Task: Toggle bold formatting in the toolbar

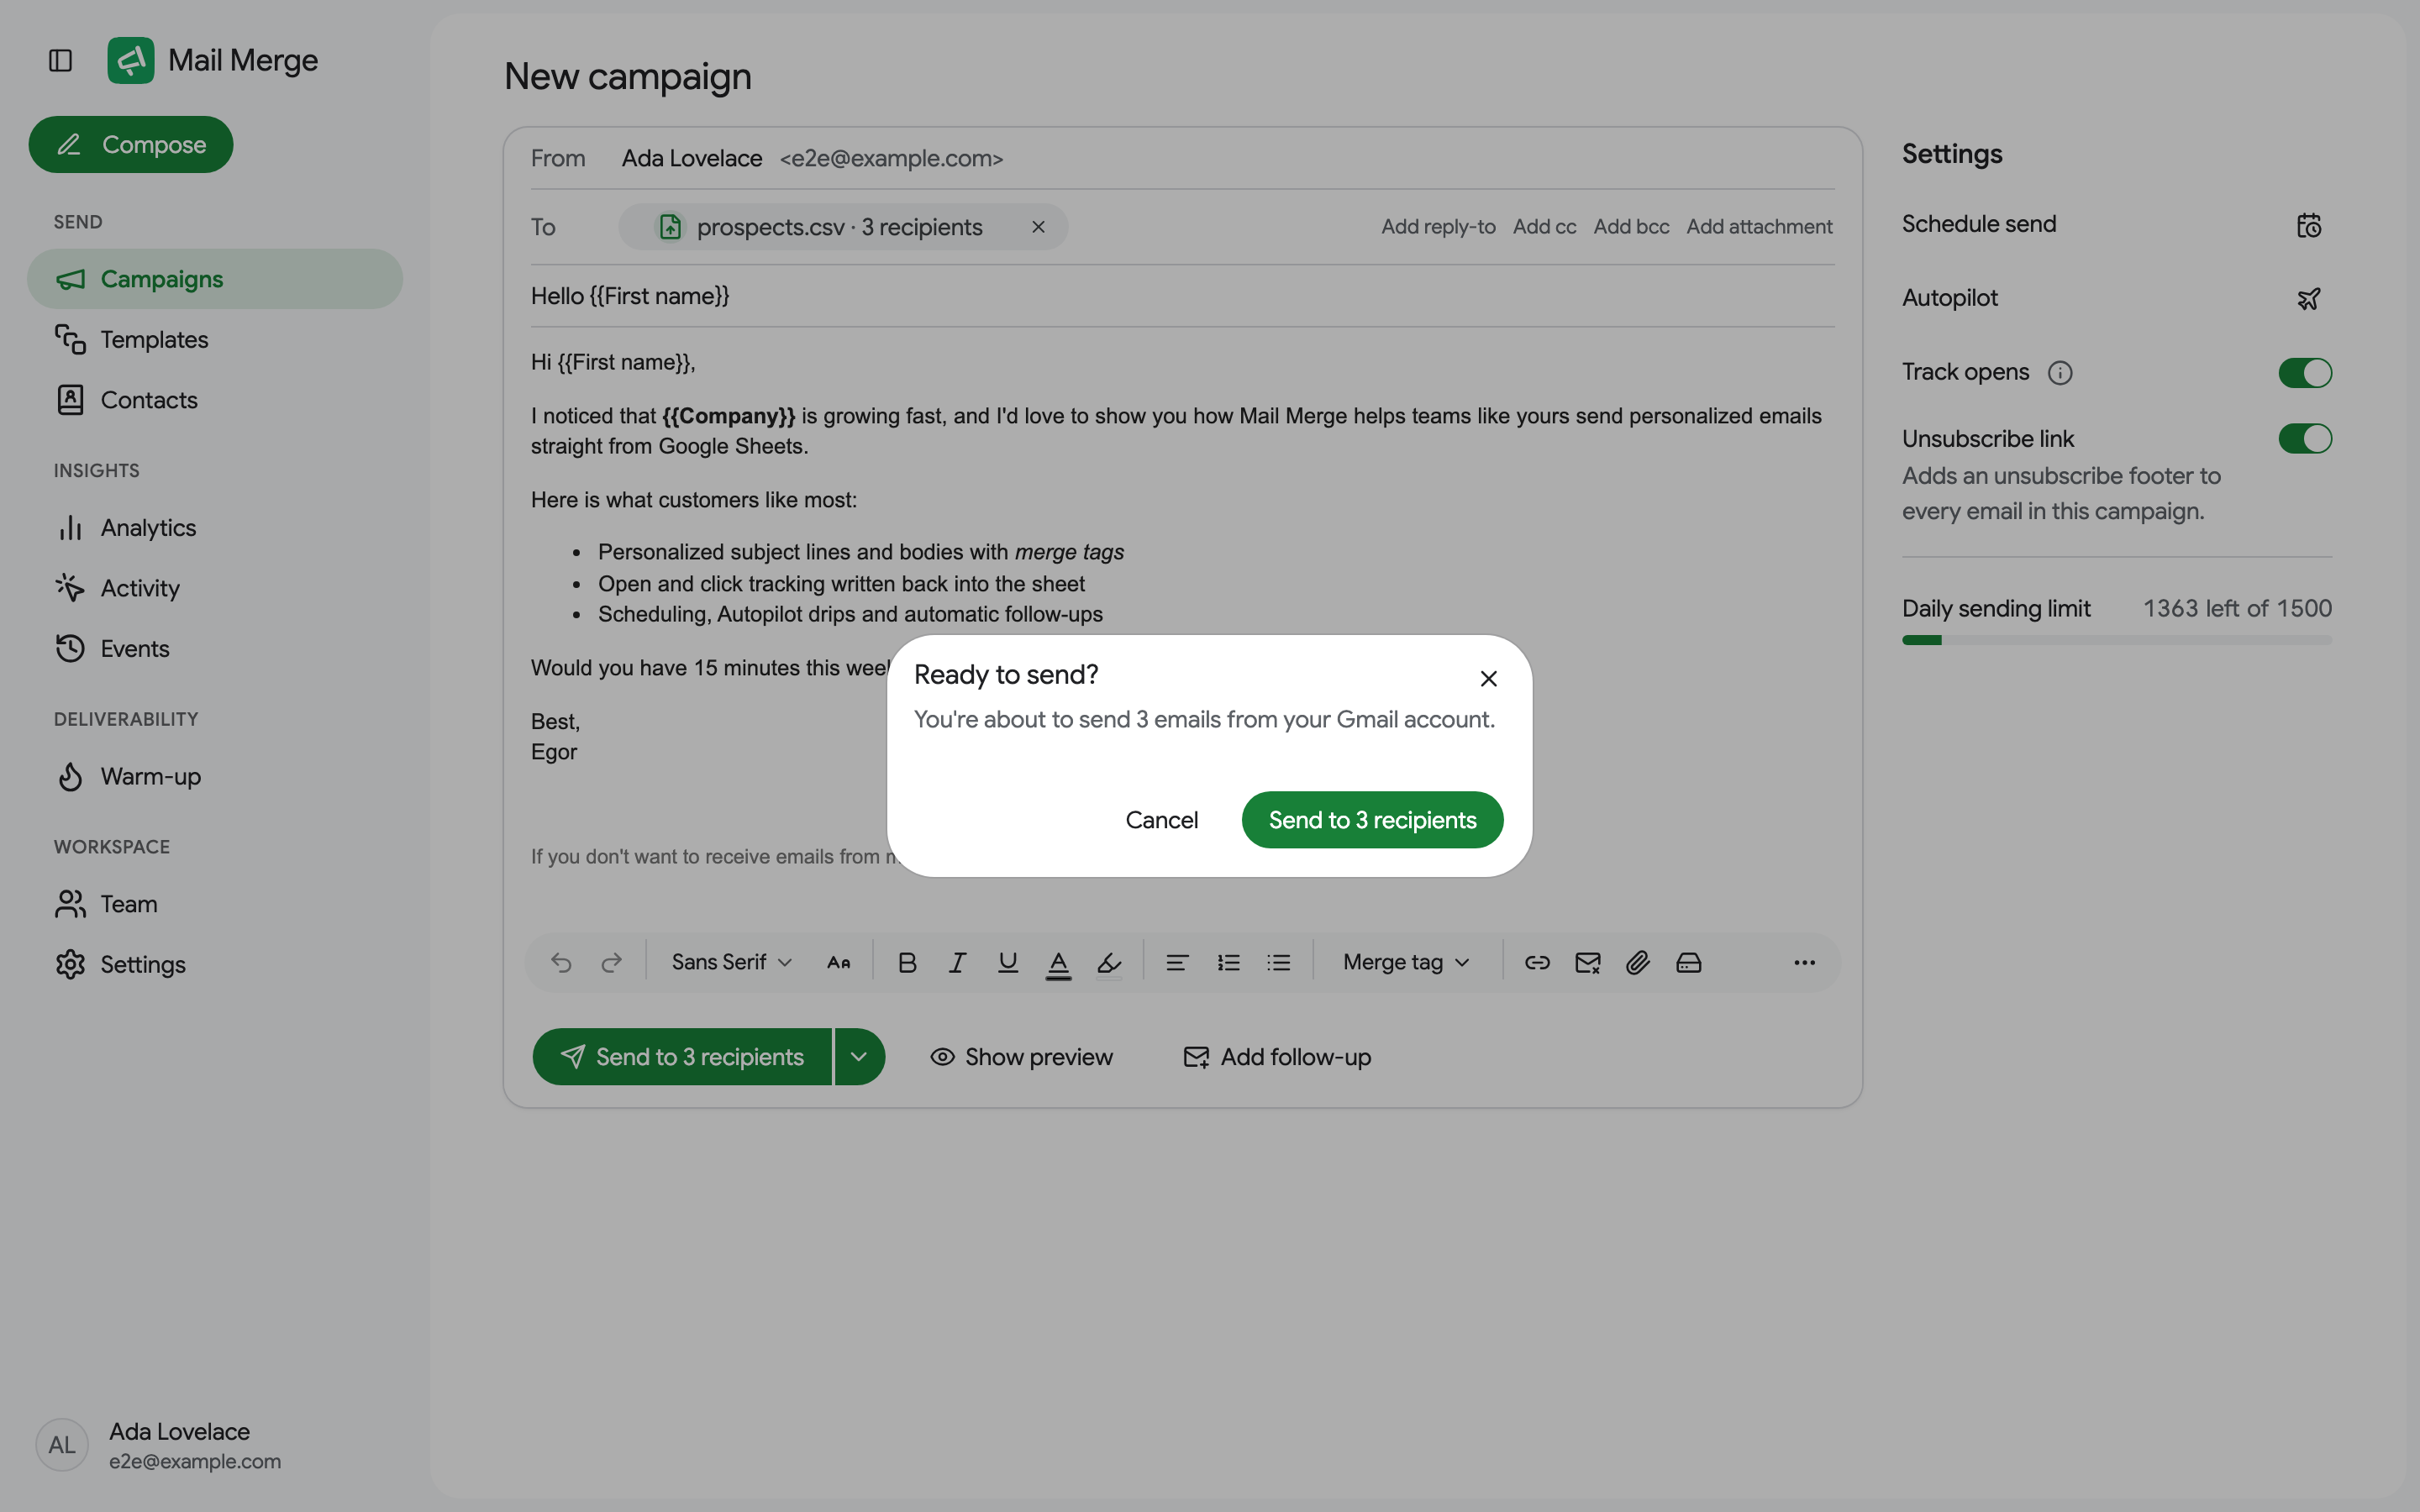Action: click(907, 962)
